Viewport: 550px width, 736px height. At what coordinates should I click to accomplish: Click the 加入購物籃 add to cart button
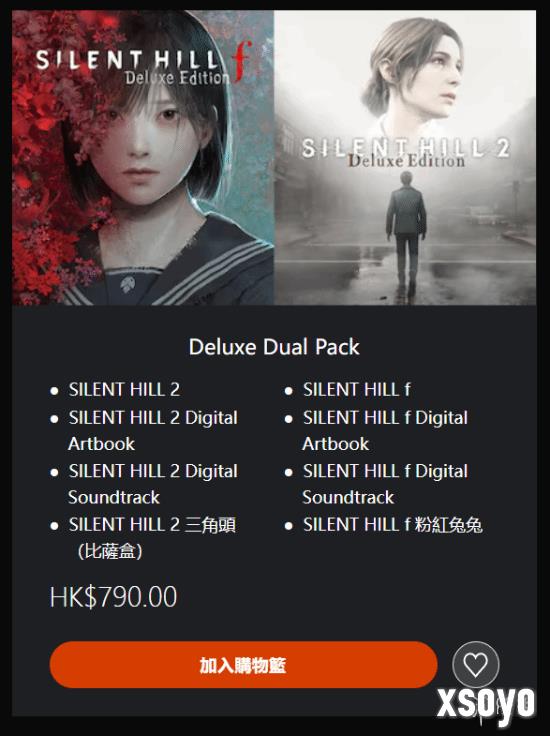pyautogui.click(x=243, y=665)
